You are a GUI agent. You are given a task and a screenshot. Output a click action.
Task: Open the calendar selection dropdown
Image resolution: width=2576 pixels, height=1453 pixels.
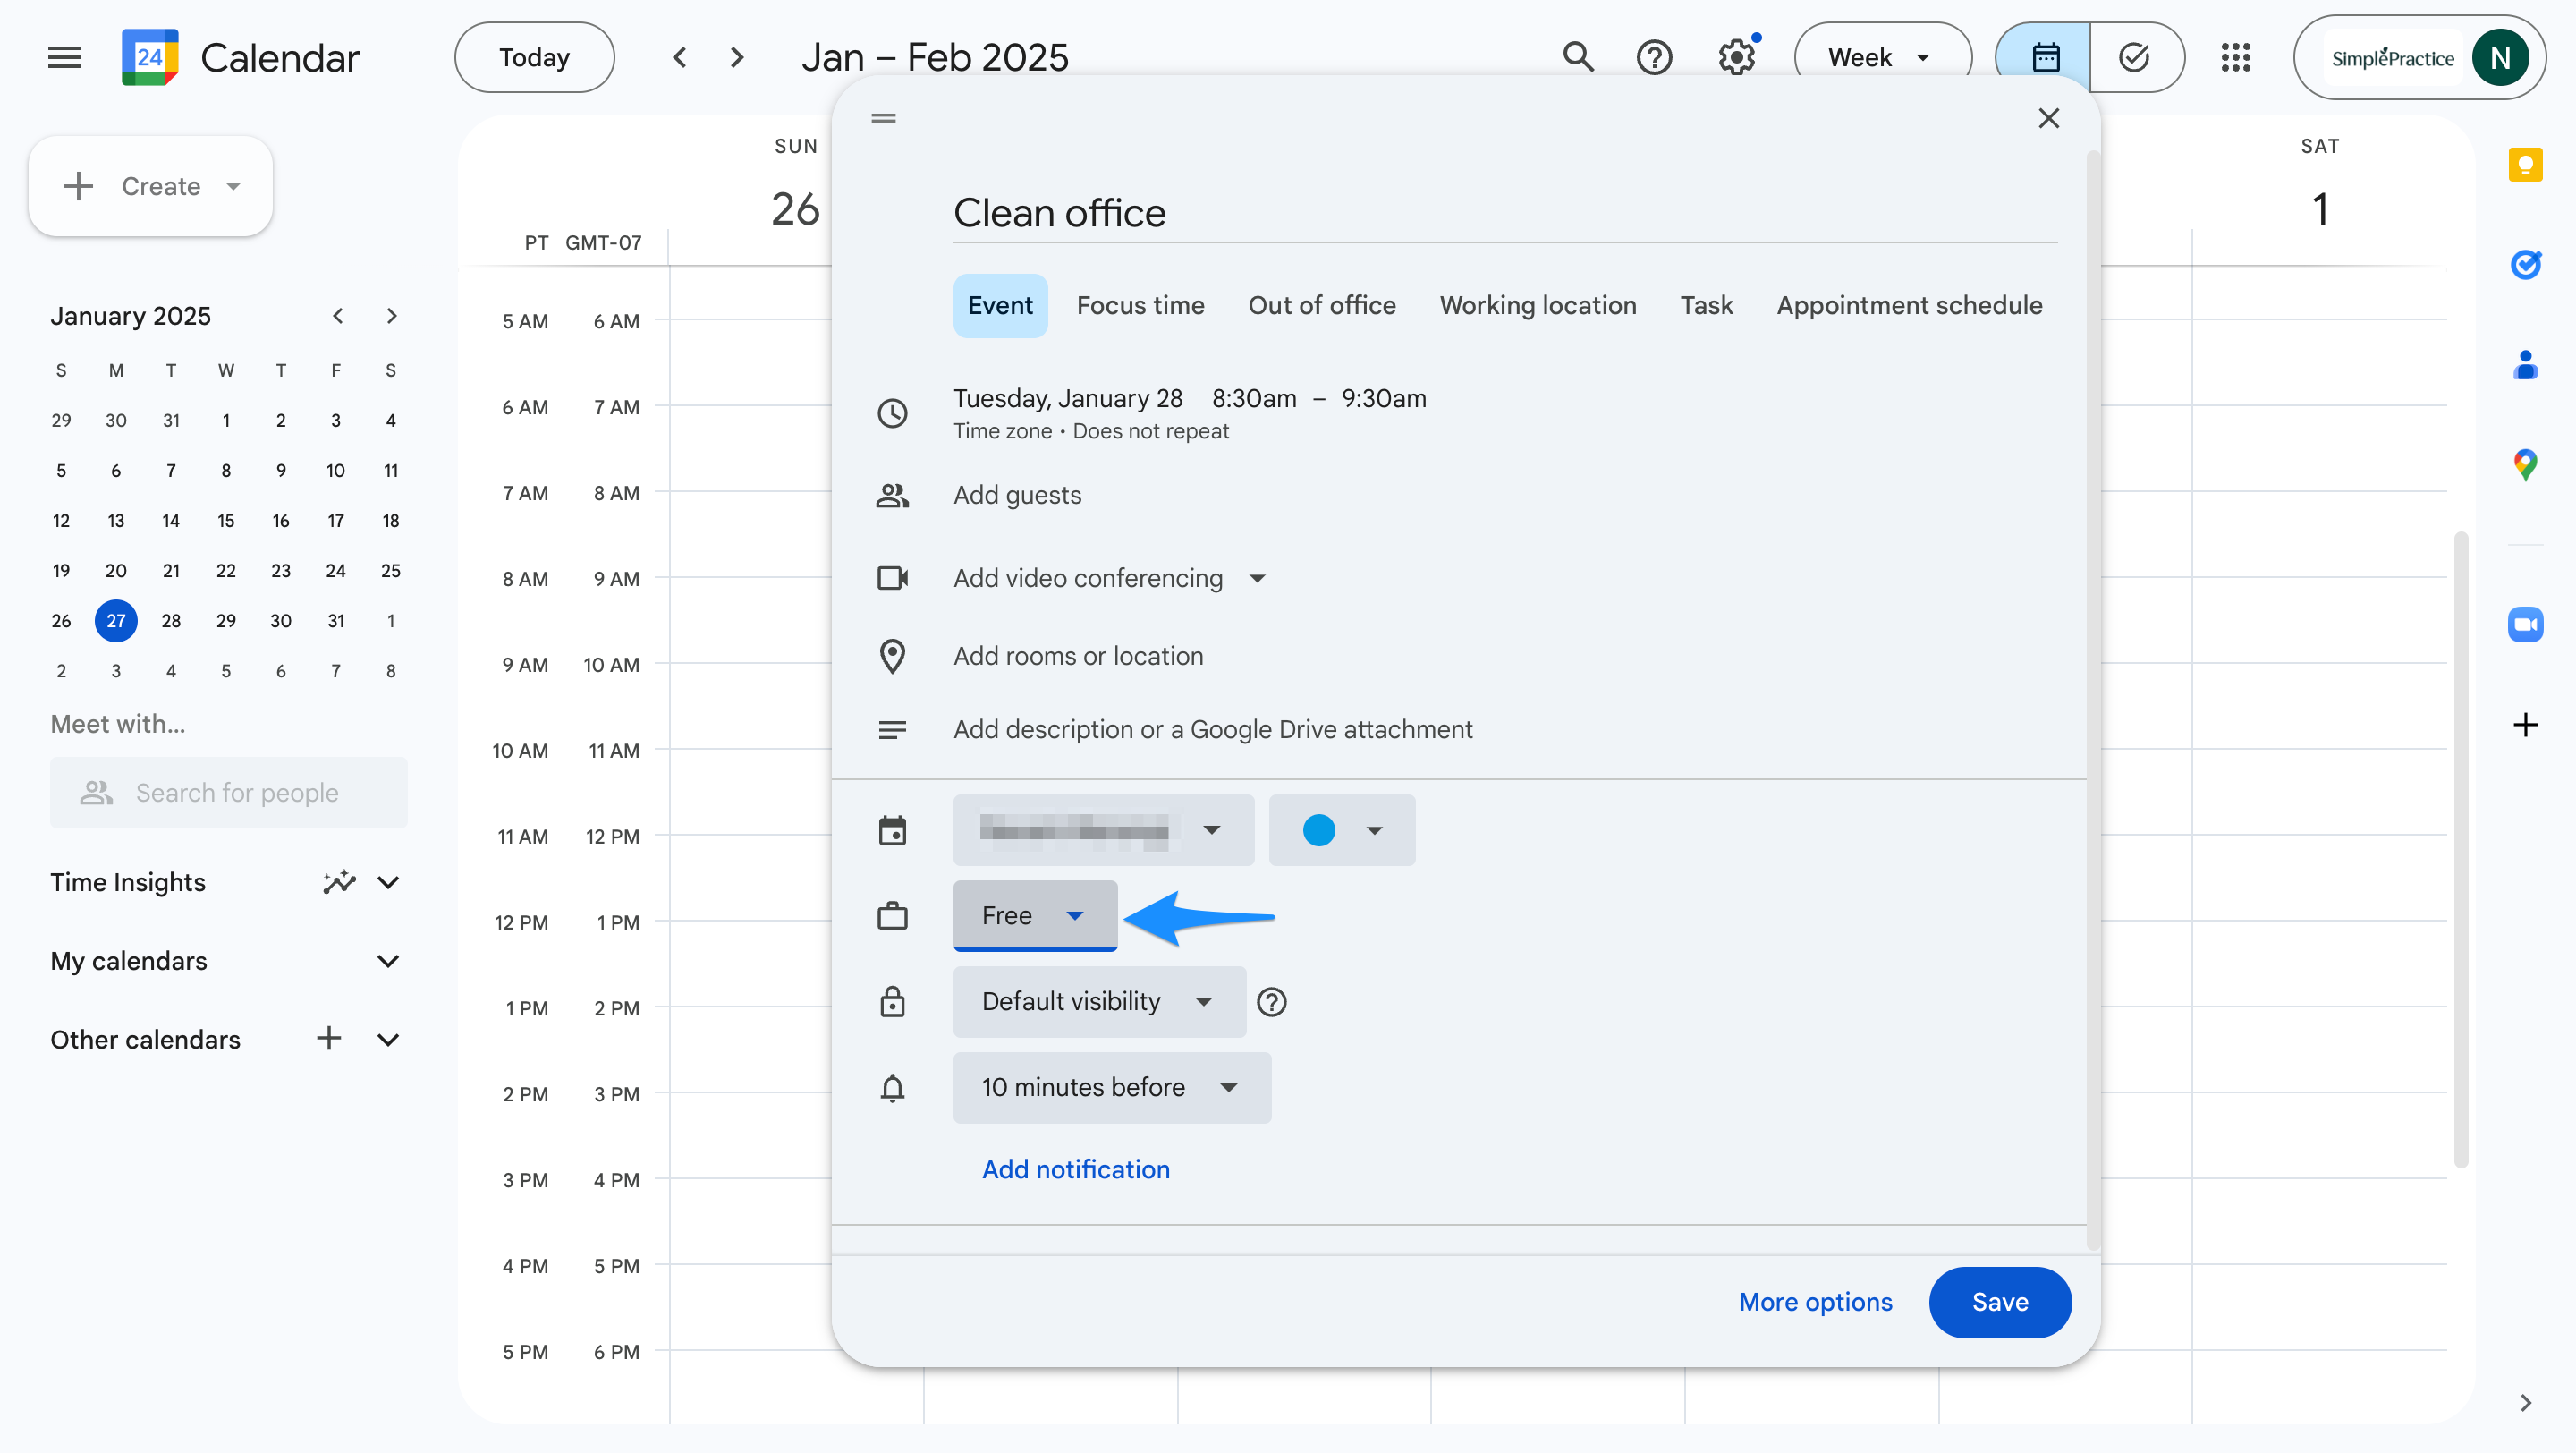1103,830
